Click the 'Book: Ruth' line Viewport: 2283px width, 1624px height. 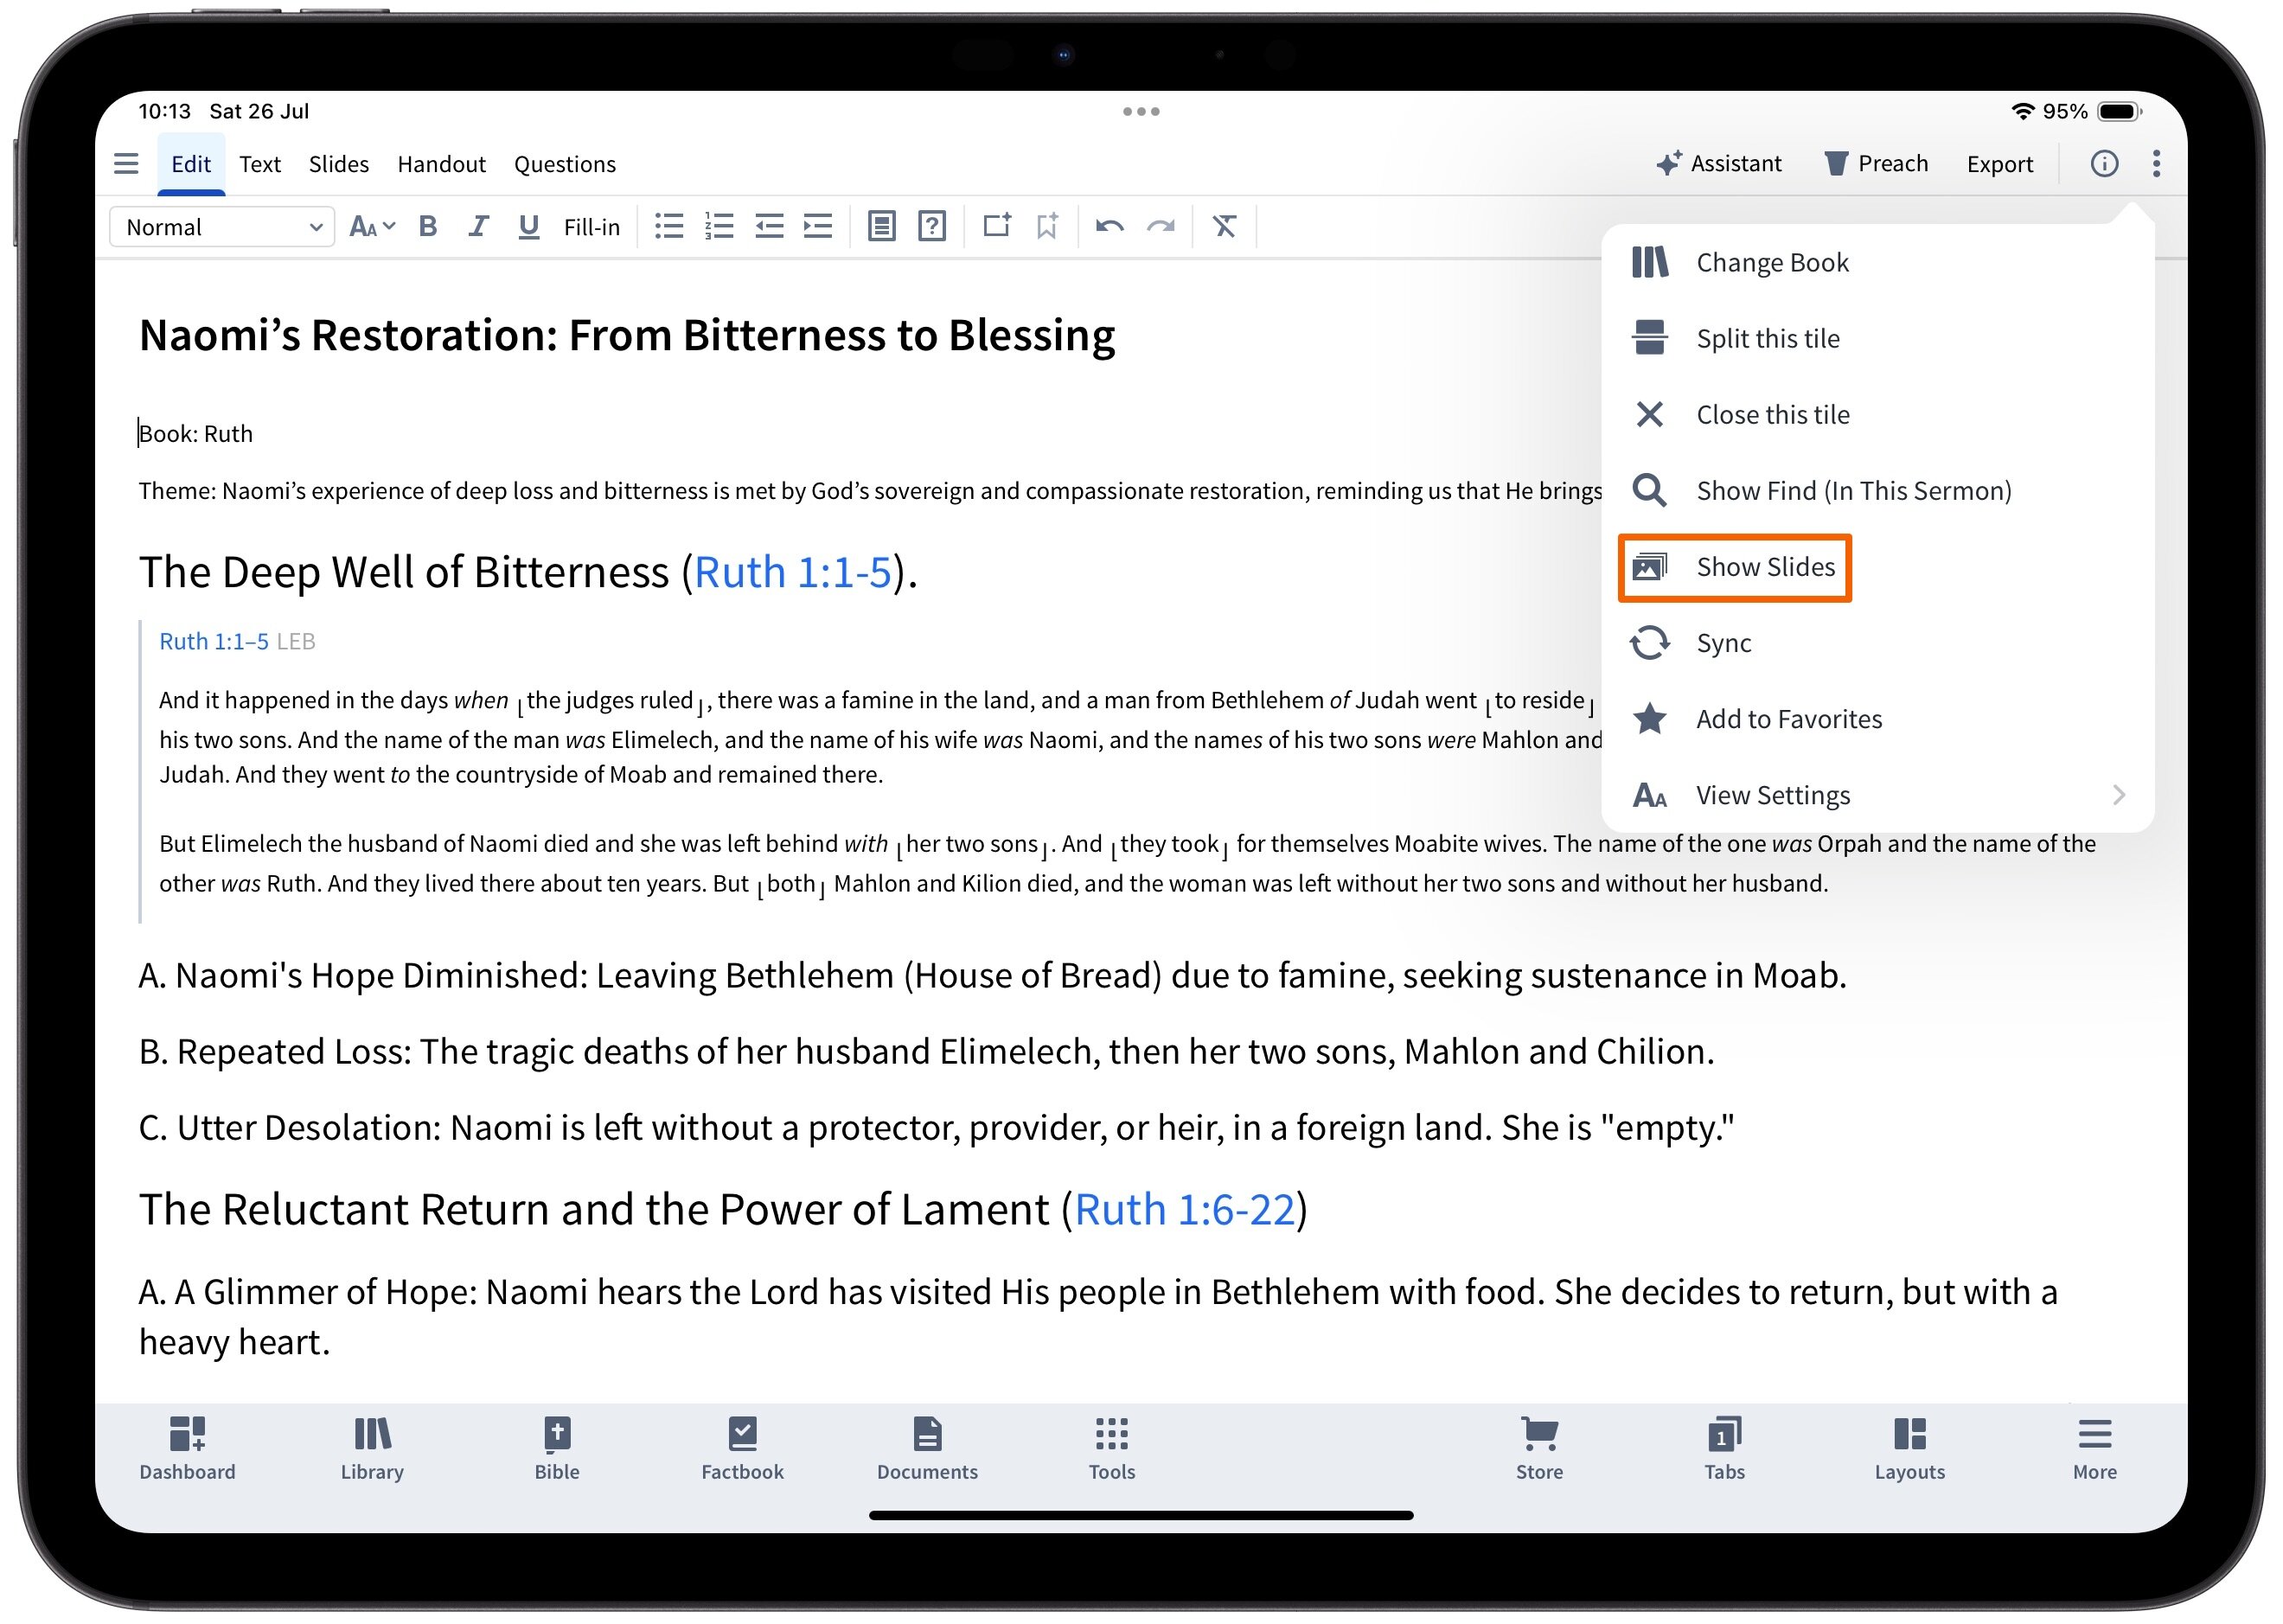tap(196, 434)
